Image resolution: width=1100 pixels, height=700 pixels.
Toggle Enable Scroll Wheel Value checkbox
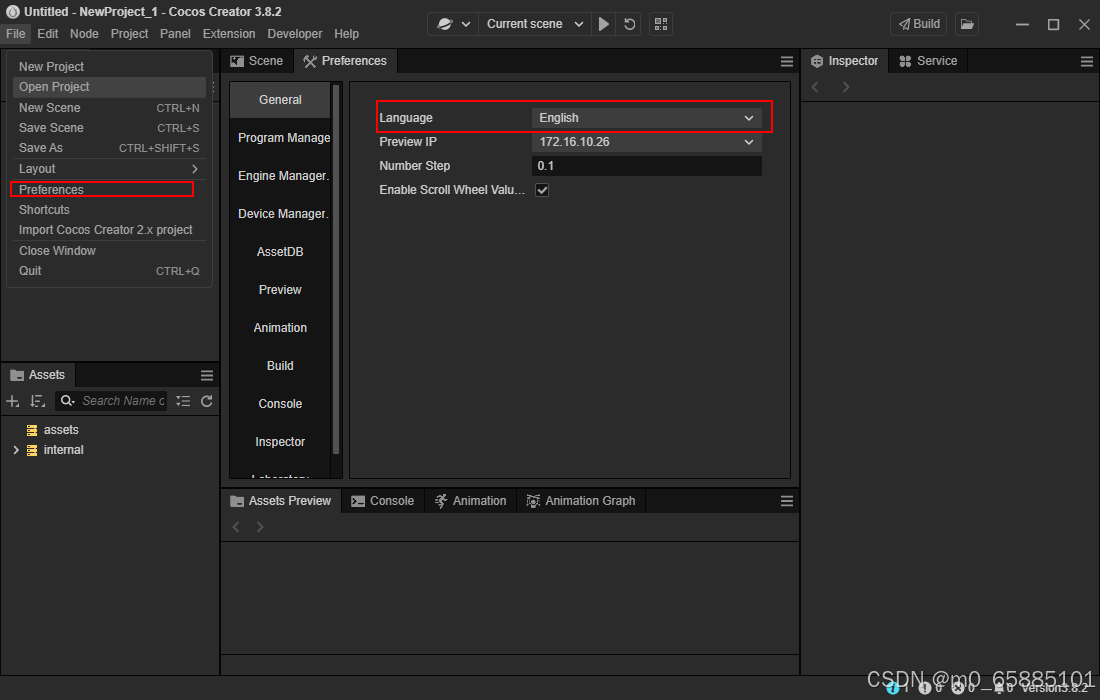[542, 189]
